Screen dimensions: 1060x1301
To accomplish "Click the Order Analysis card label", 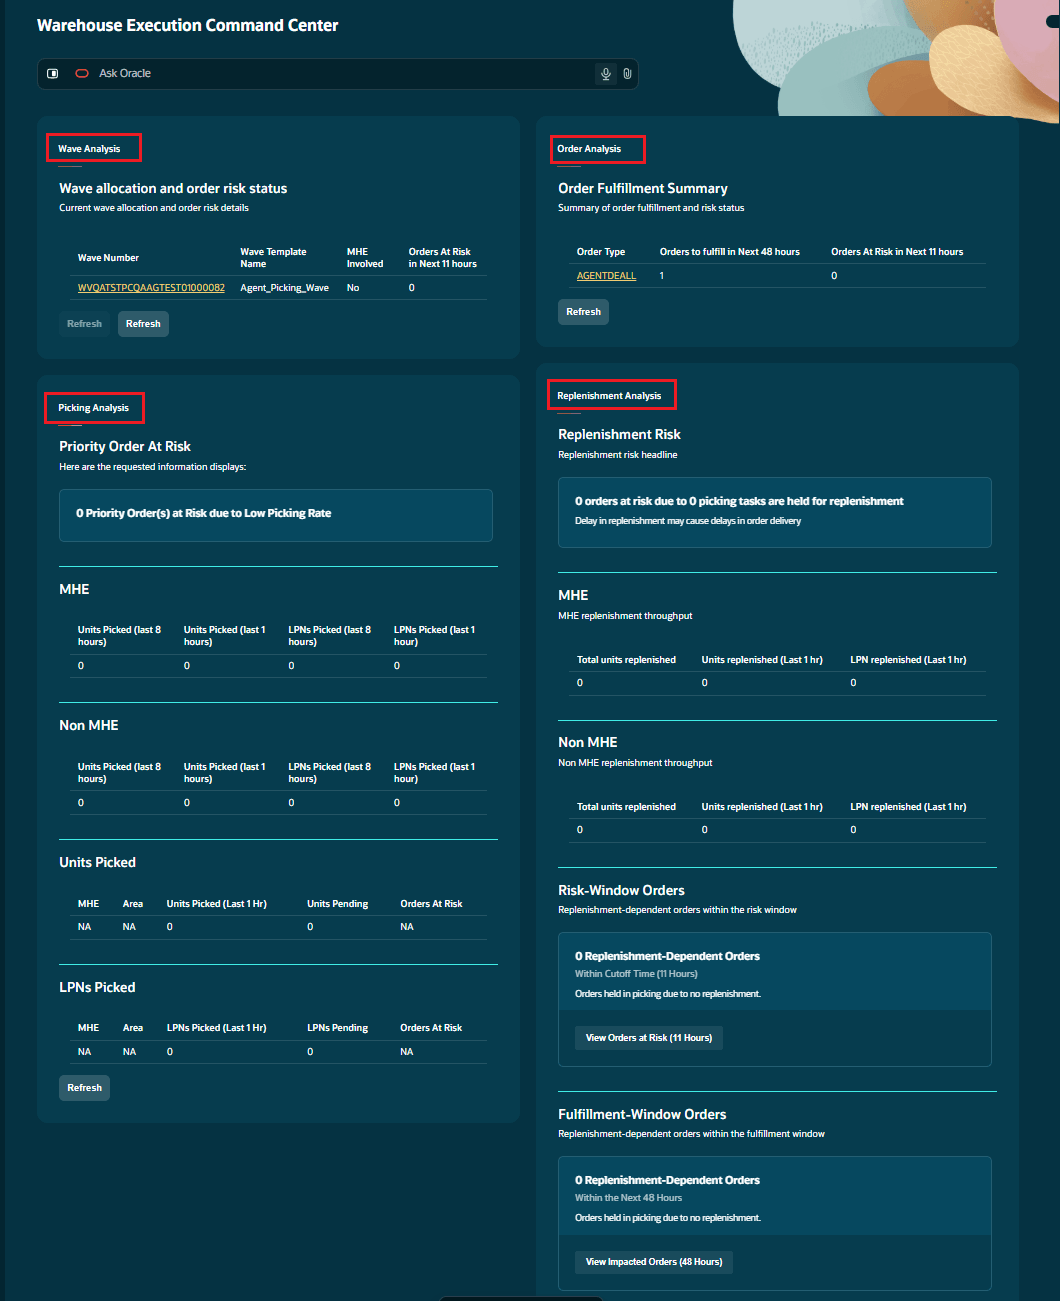I will click(589, 149).
